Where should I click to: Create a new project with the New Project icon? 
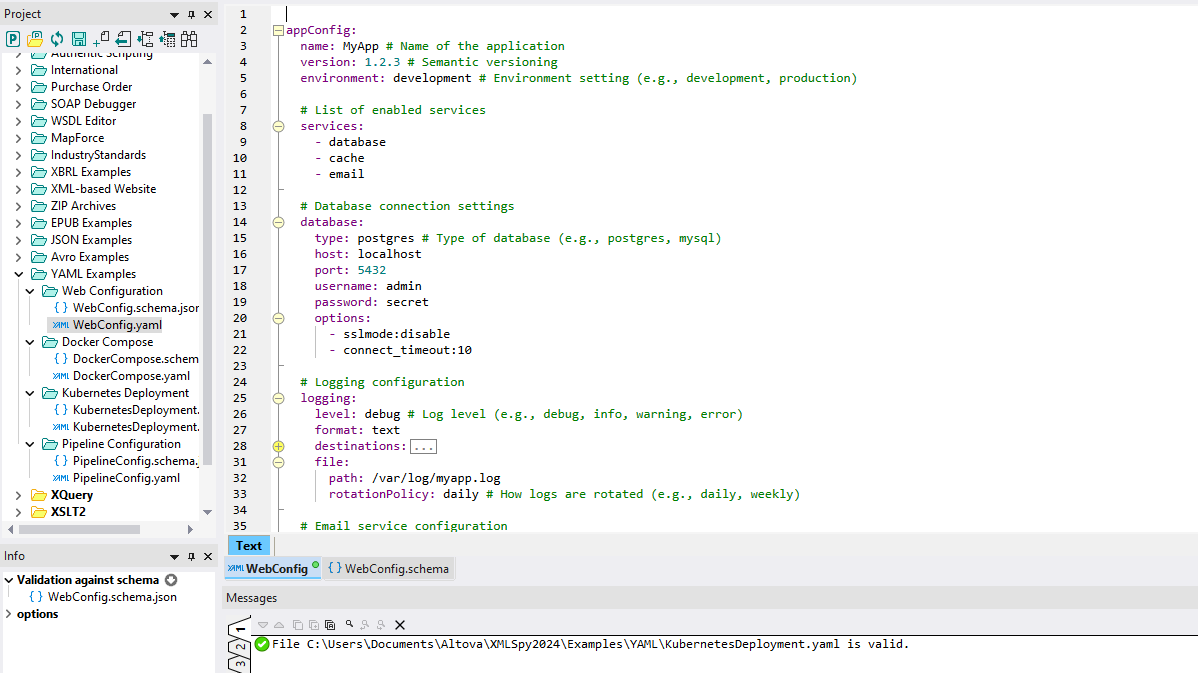pyautogui.click(x=12, y=38)
